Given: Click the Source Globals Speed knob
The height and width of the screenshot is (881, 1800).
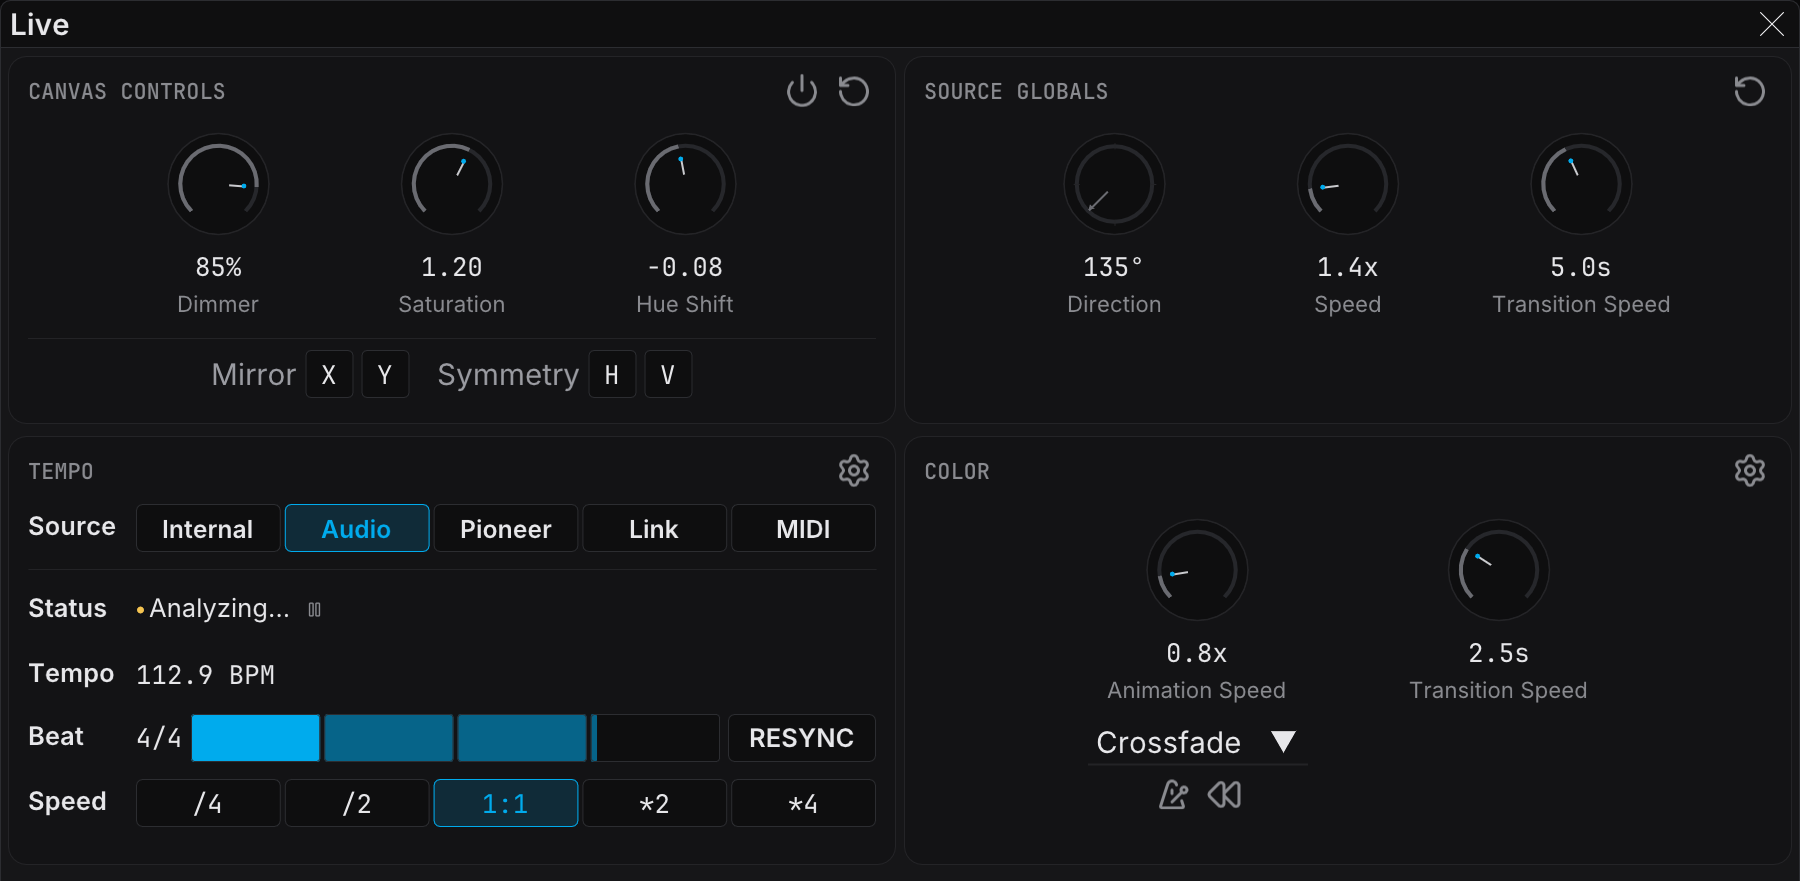Looking at the screenshot, I should pyautogui.click(x=1348, y=184).
